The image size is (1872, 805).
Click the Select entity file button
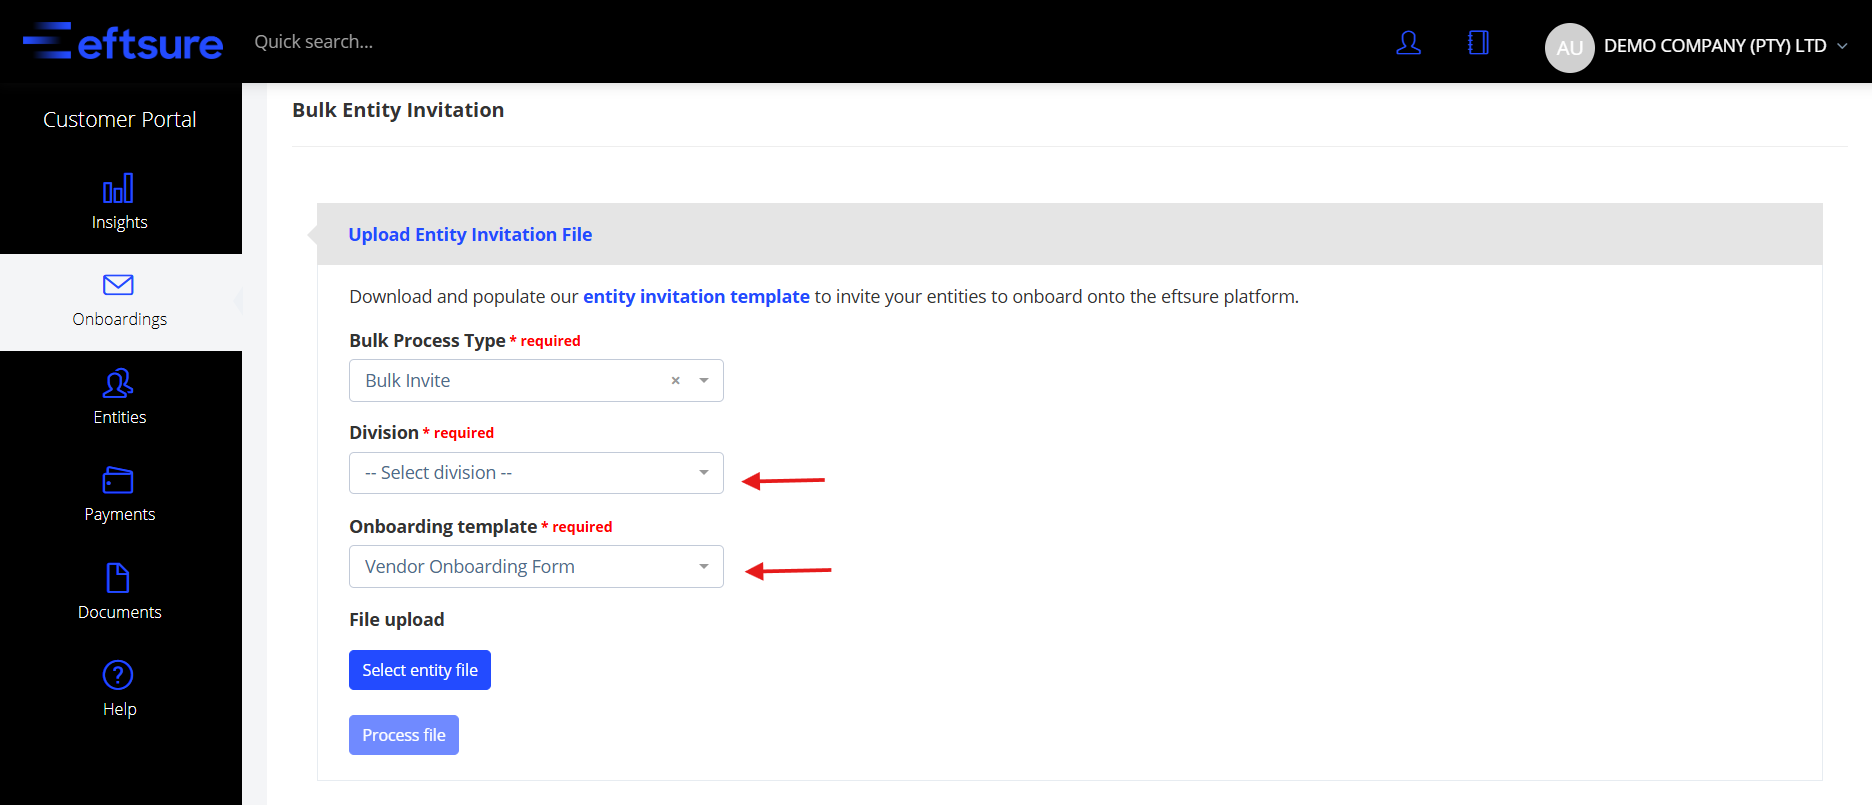(x=420, y=670)
